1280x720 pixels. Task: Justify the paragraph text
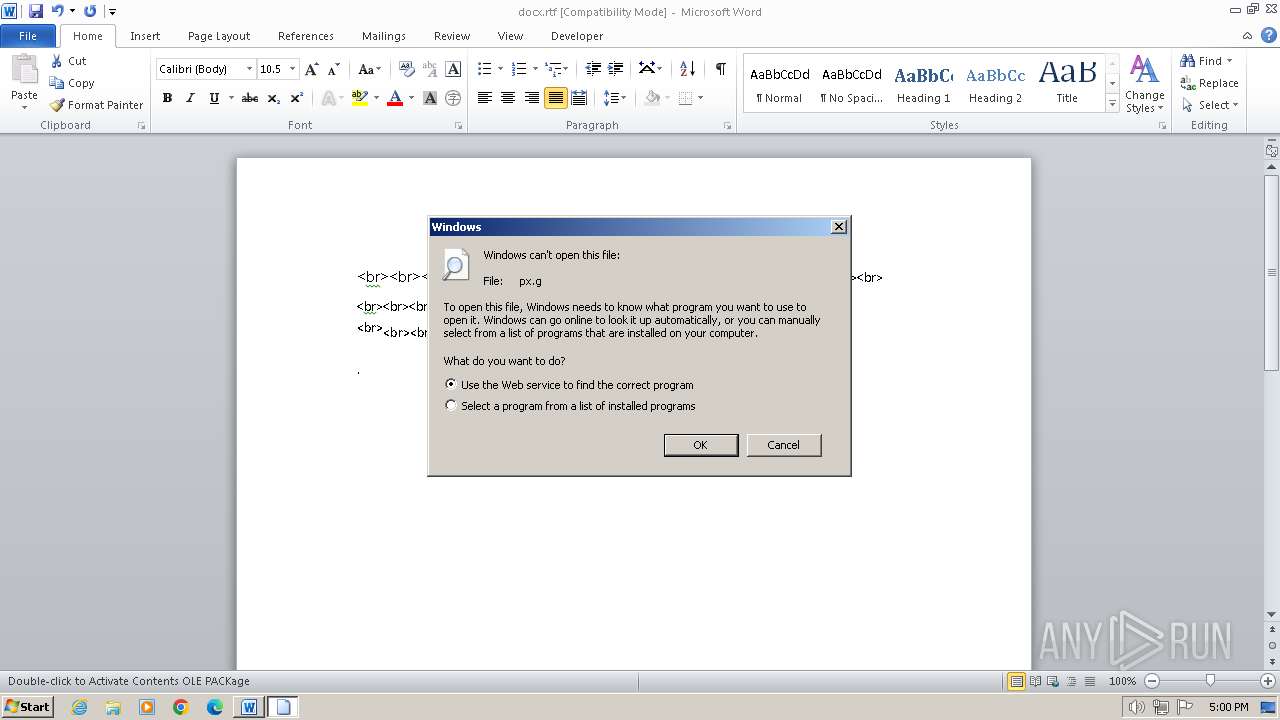click(x=555, y=98)
